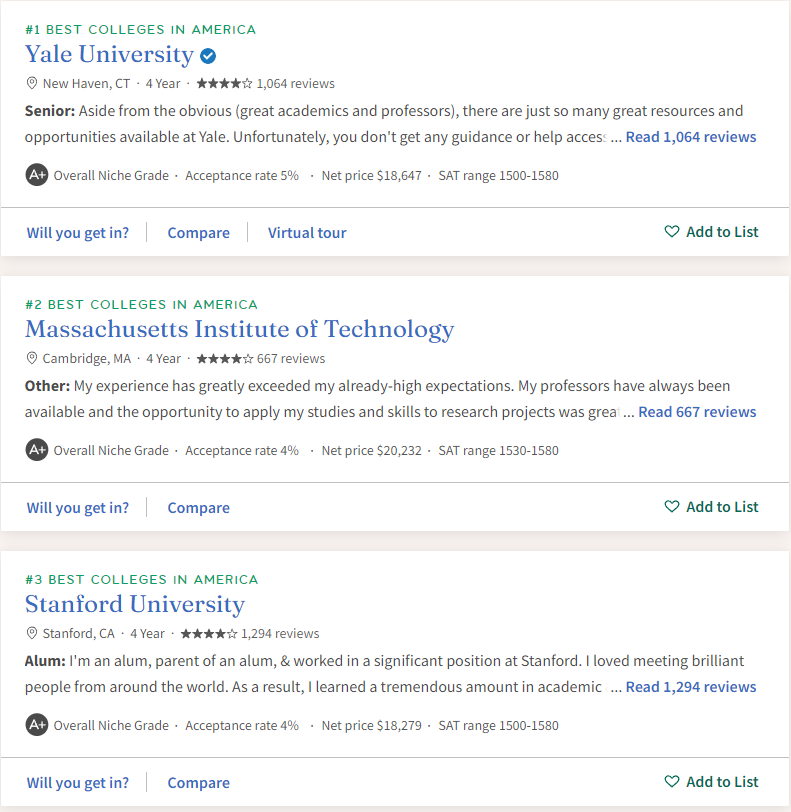Click 'SAT range 1530-1580' on the MIT card
Screen dimensions: 791x812
[498, 451]
